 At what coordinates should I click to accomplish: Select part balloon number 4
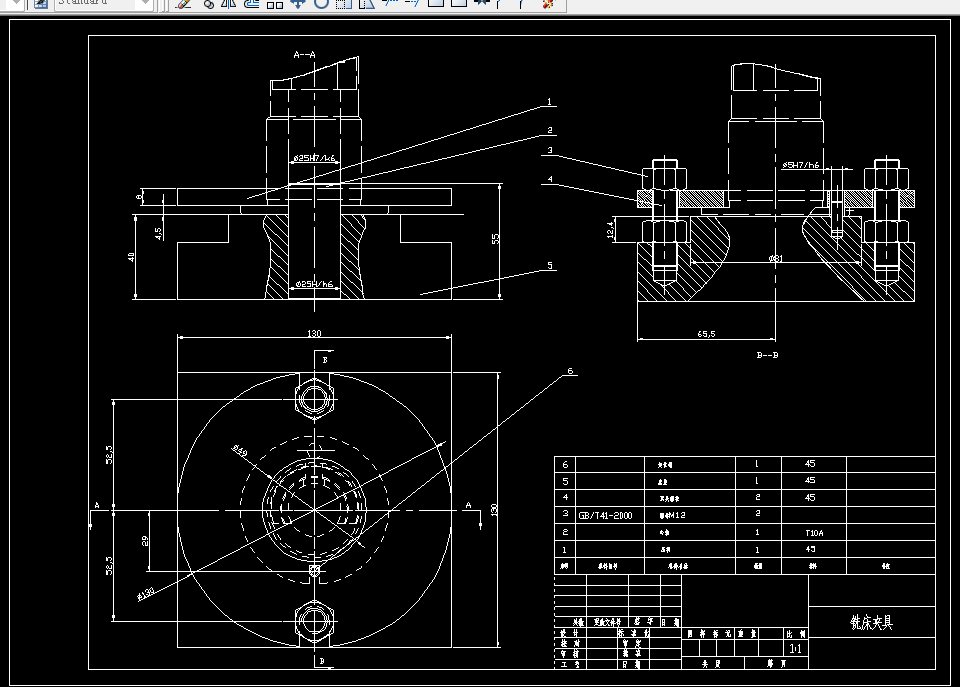coord(550,179)
